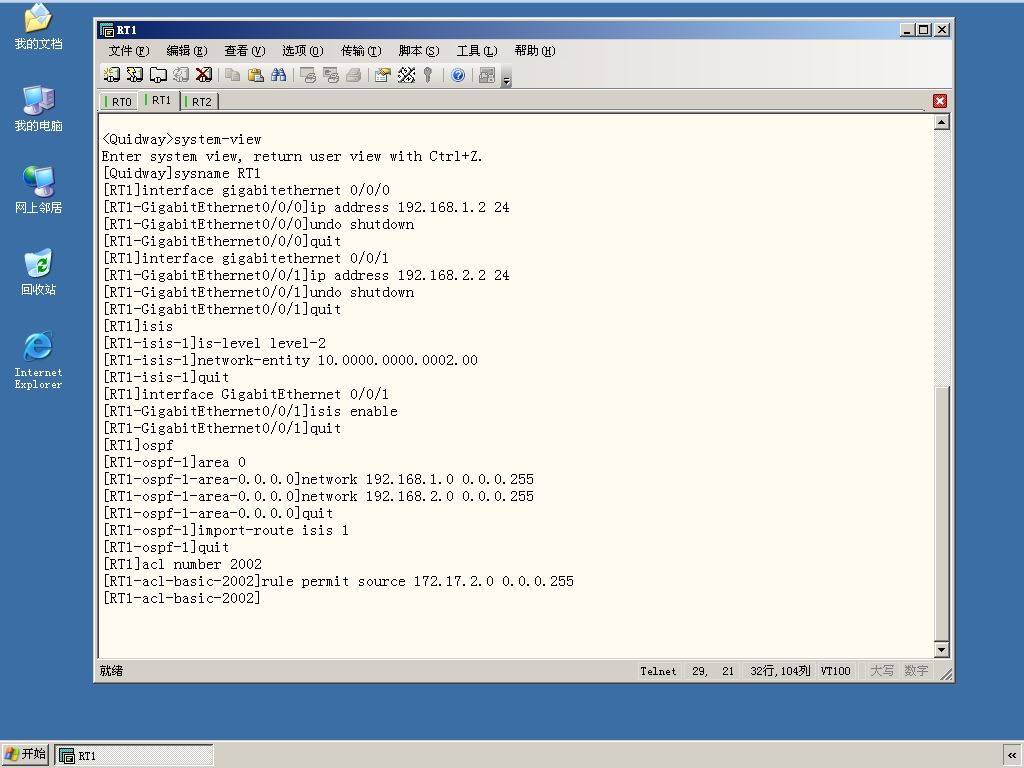
Task: Click the terminal scrollbar up arrow
Action: 941,122
